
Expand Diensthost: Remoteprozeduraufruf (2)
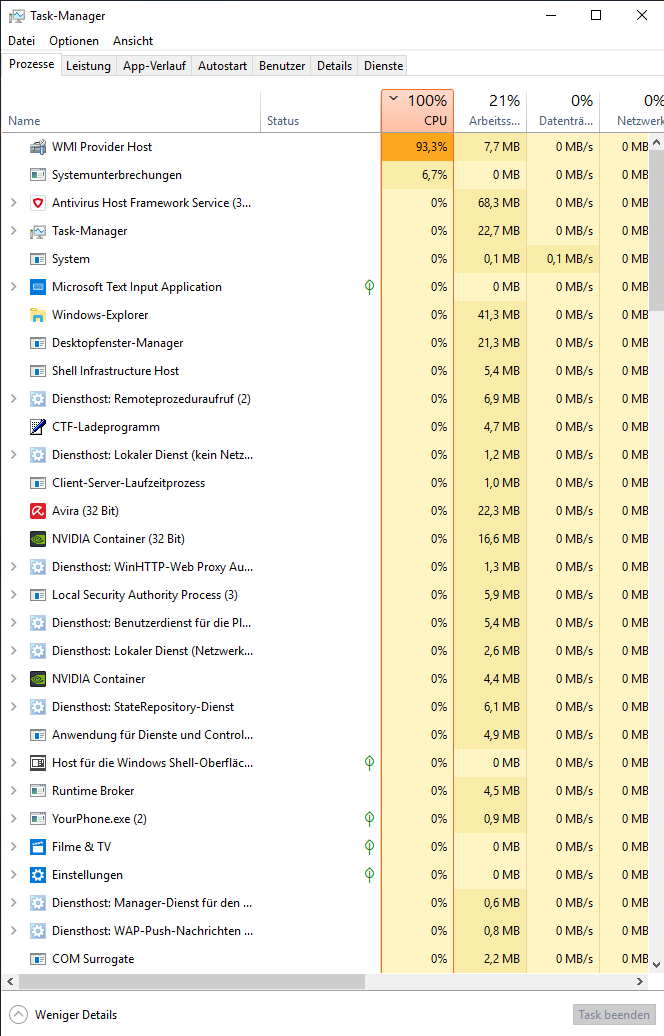(14, 398)
